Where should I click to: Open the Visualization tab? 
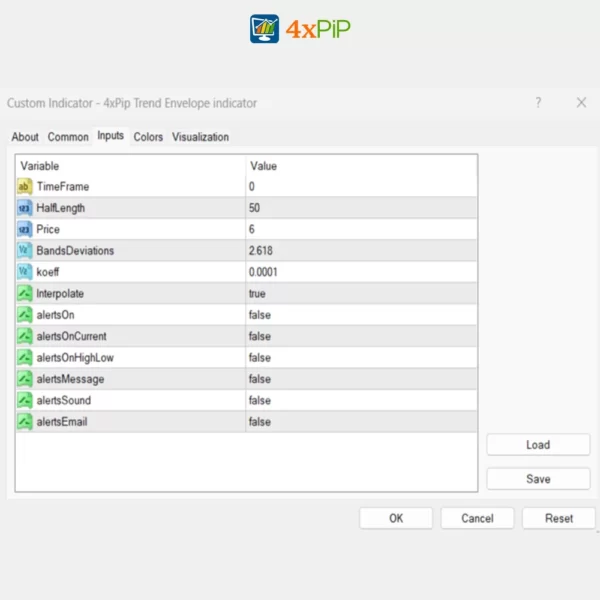200,137
